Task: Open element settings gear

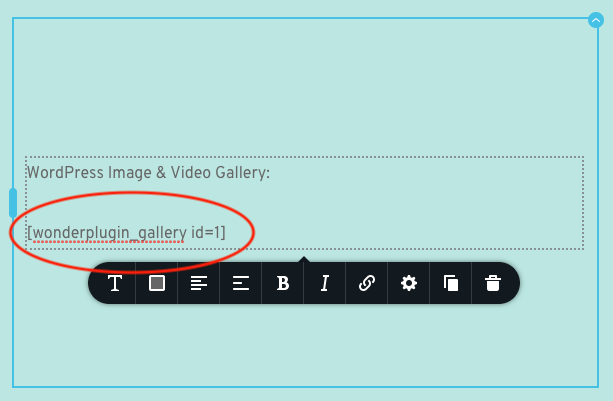Action: coord(409,283)
